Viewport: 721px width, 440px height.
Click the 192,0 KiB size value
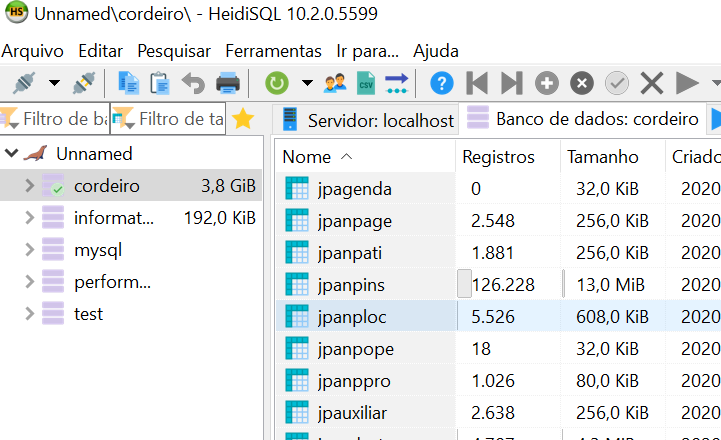coord(220,218)
